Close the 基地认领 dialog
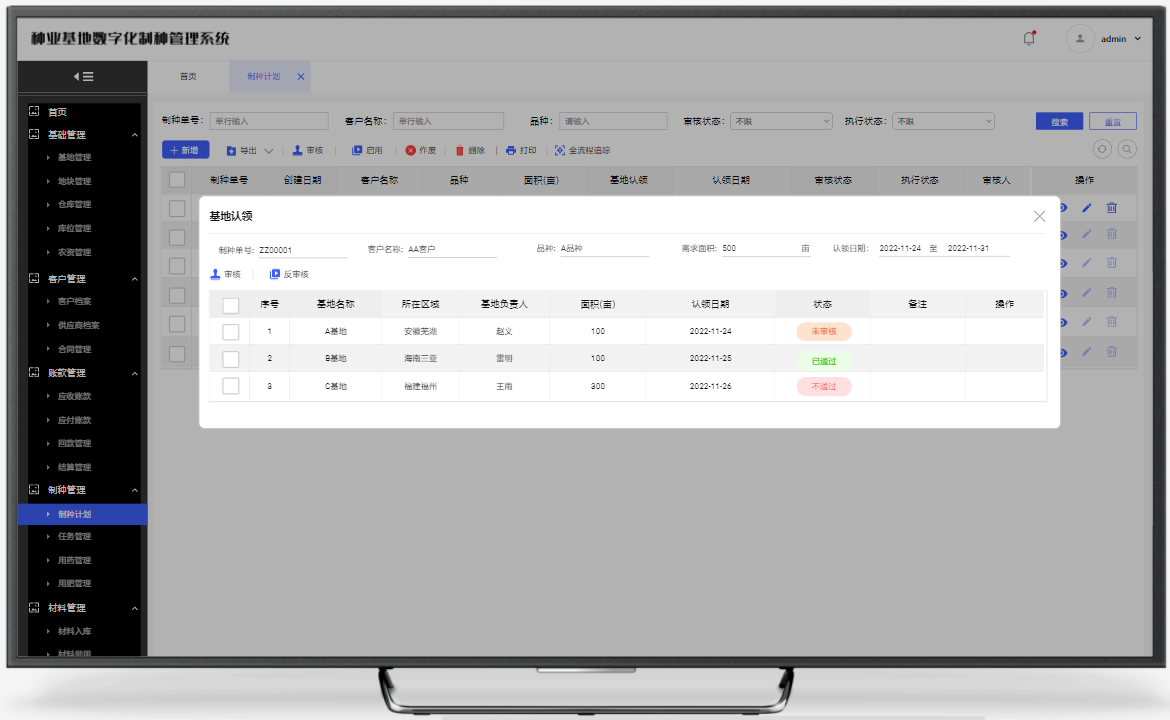This screenshot has height=720, width=1170. pos(1039,216)
